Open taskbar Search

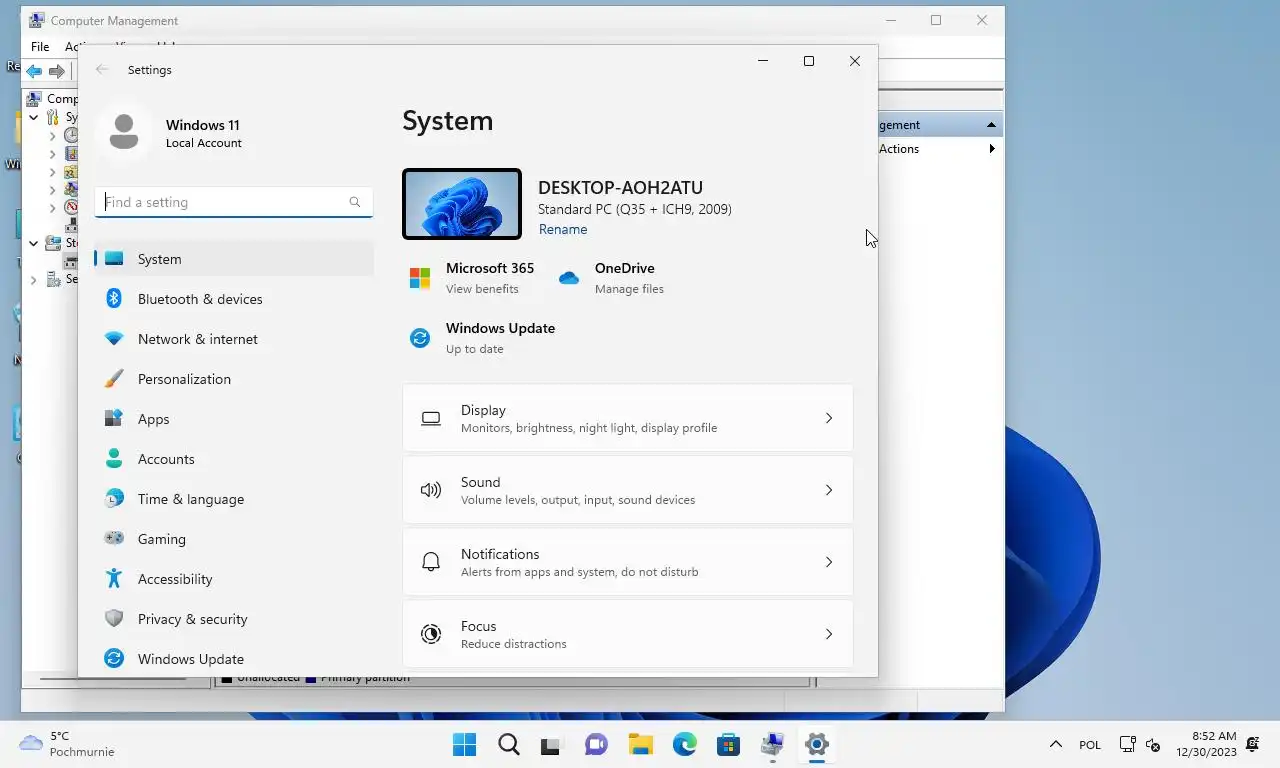[509, 745]
